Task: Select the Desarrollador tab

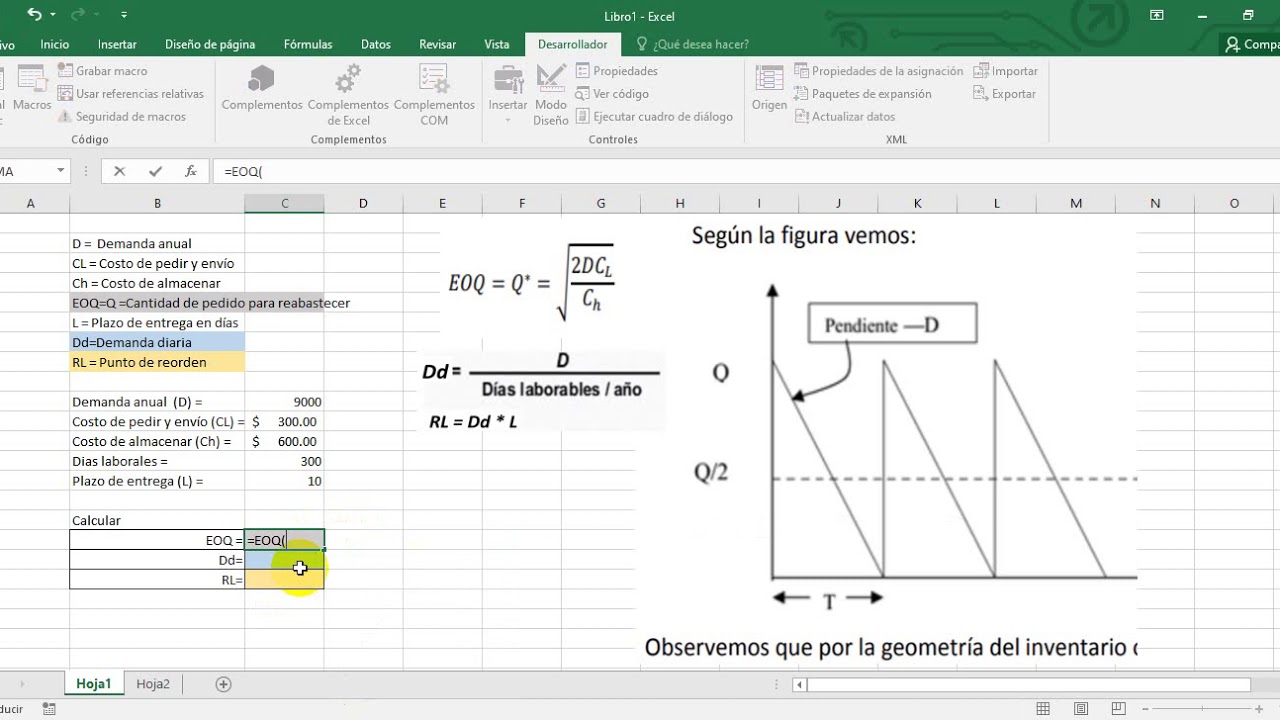Action: (572, 44)
